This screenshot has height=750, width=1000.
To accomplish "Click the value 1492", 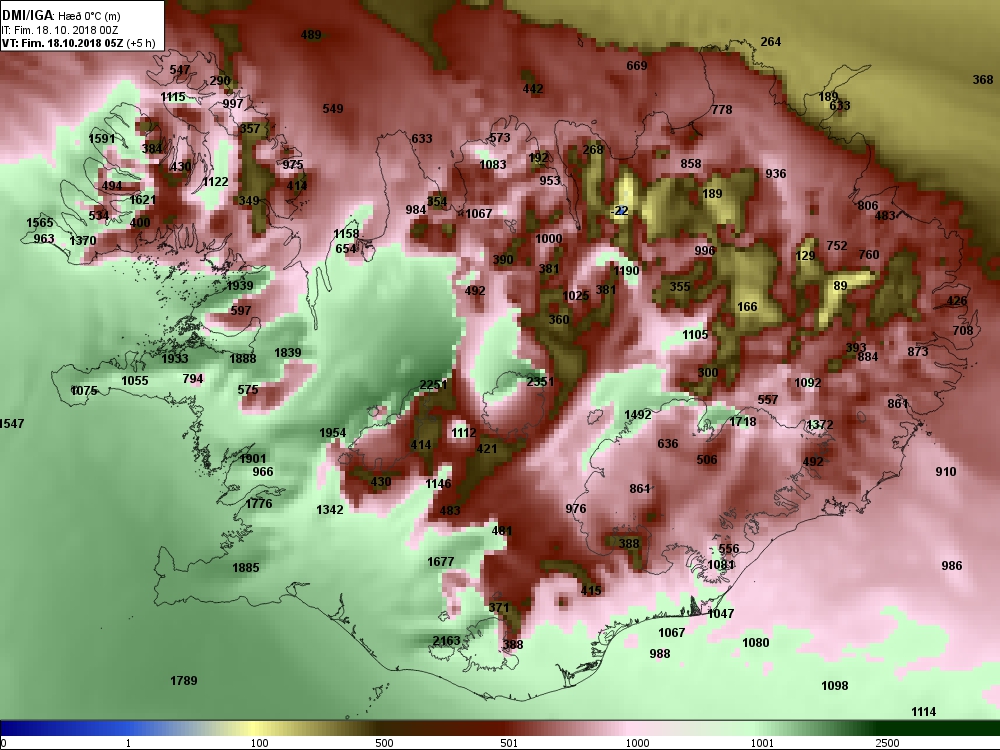I will pyautogui.click(x=638, y=415).
